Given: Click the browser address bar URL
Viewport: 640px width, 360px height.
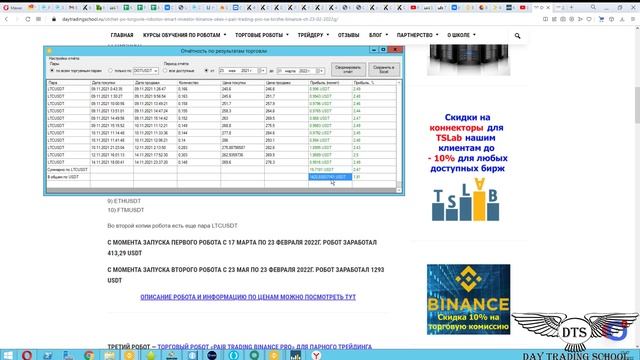Looking at the screenshot, I should point(200,19).
